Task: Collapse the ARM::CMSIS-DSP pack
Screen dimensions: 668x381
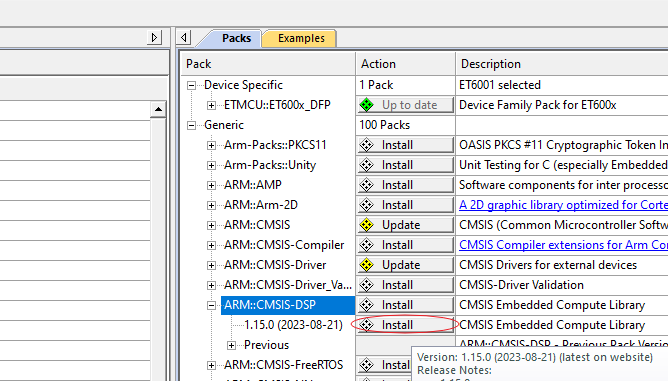Action: (x=211, y=306)
